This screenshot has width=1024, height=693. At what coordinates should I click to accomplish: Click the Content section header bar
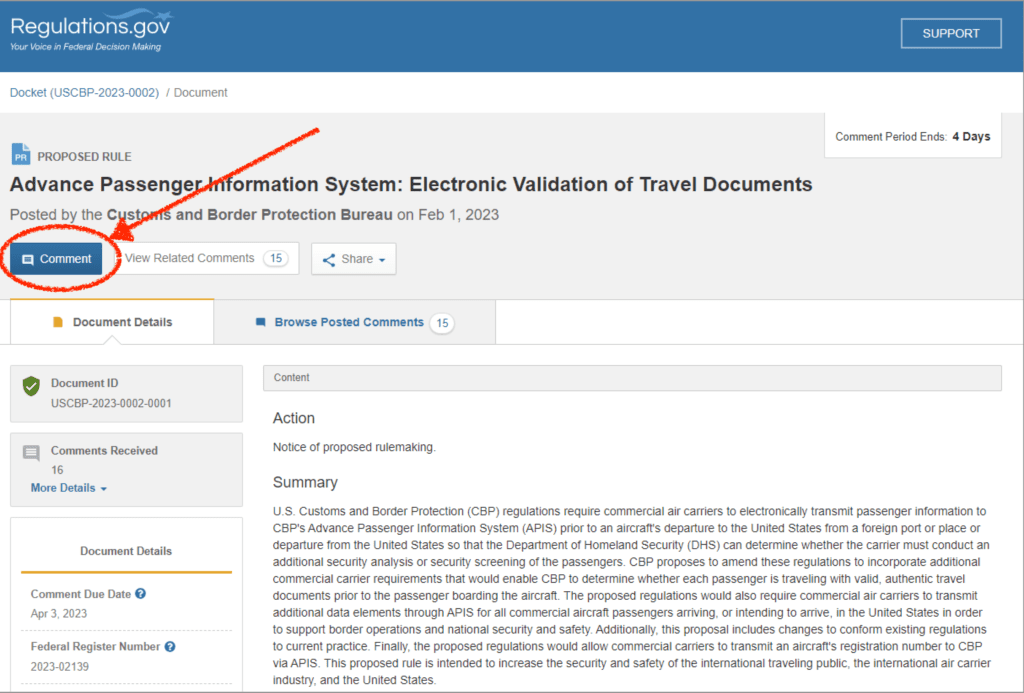pos(631,378)
